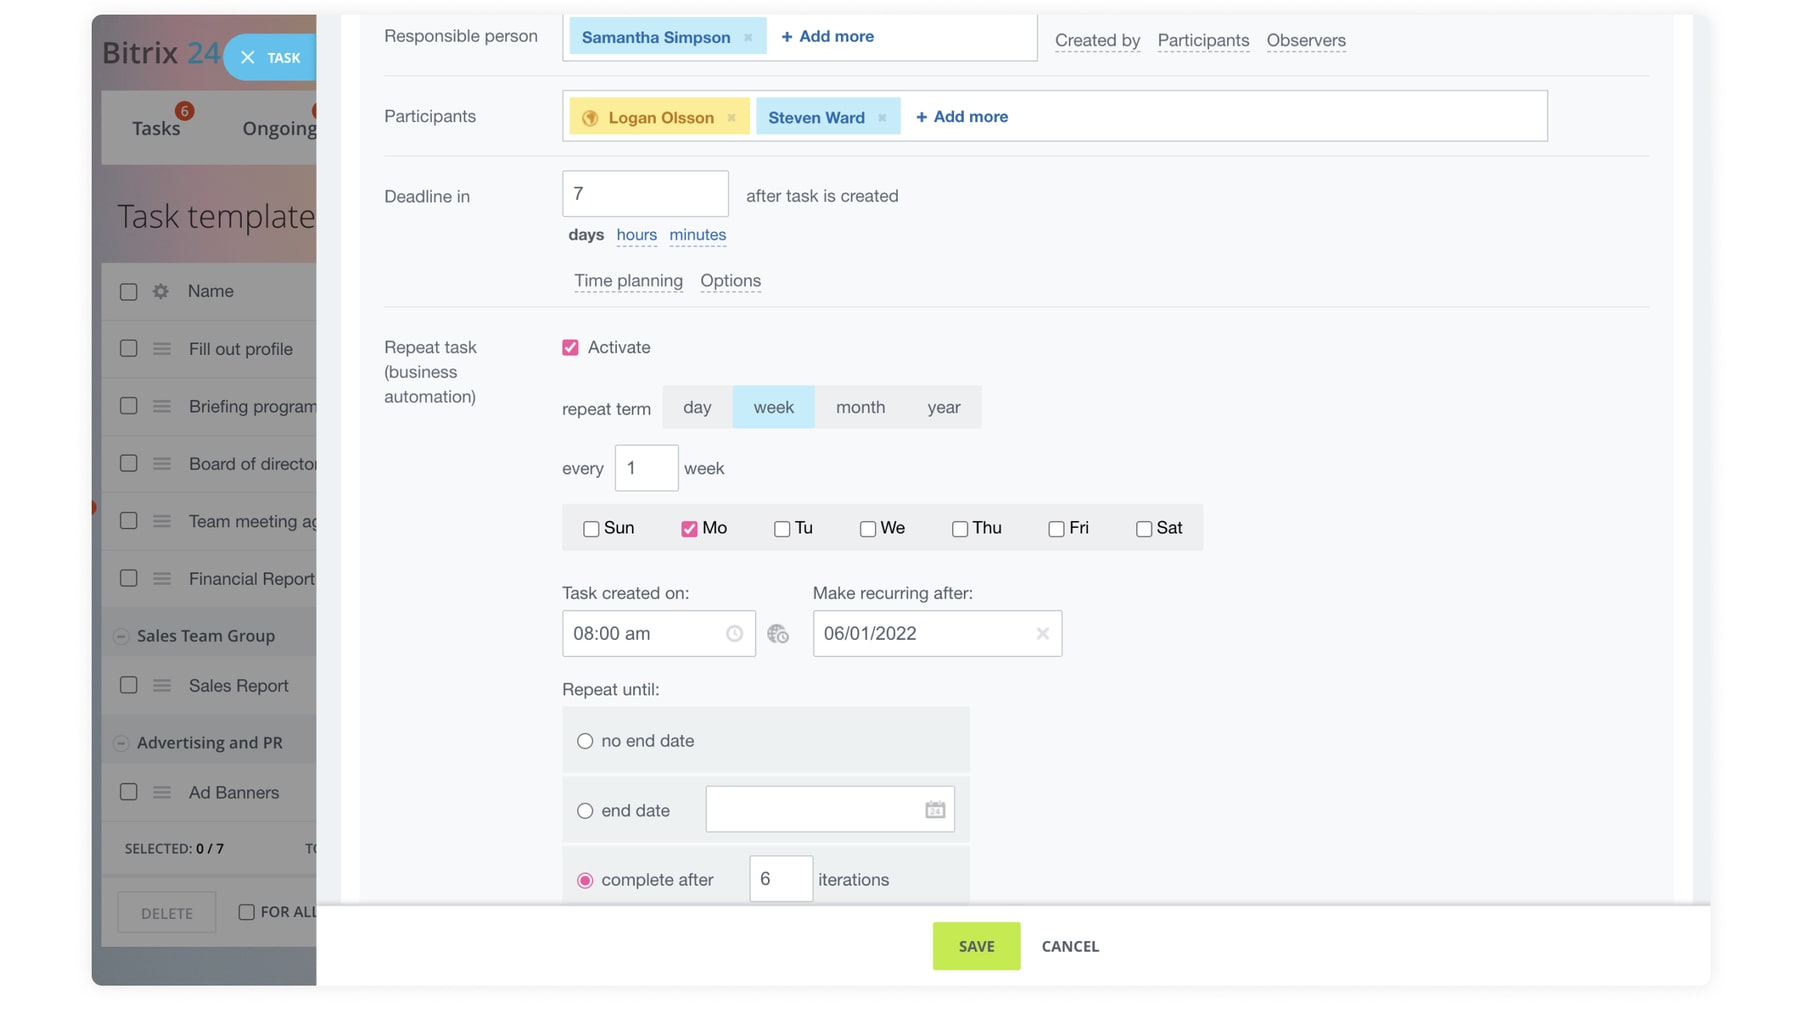
Task: Remove Samantha Simpson from responsible person
Action: tap(748, 37)
